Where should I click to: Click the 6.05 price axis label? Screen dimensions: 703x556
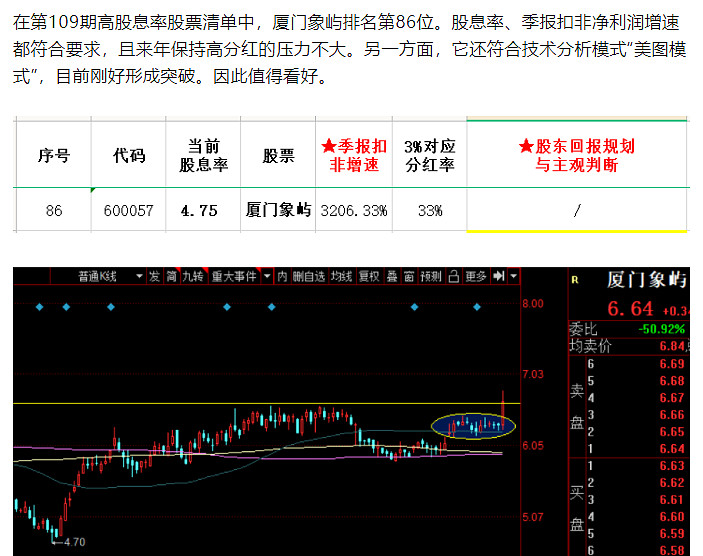(x=533, y=445)
